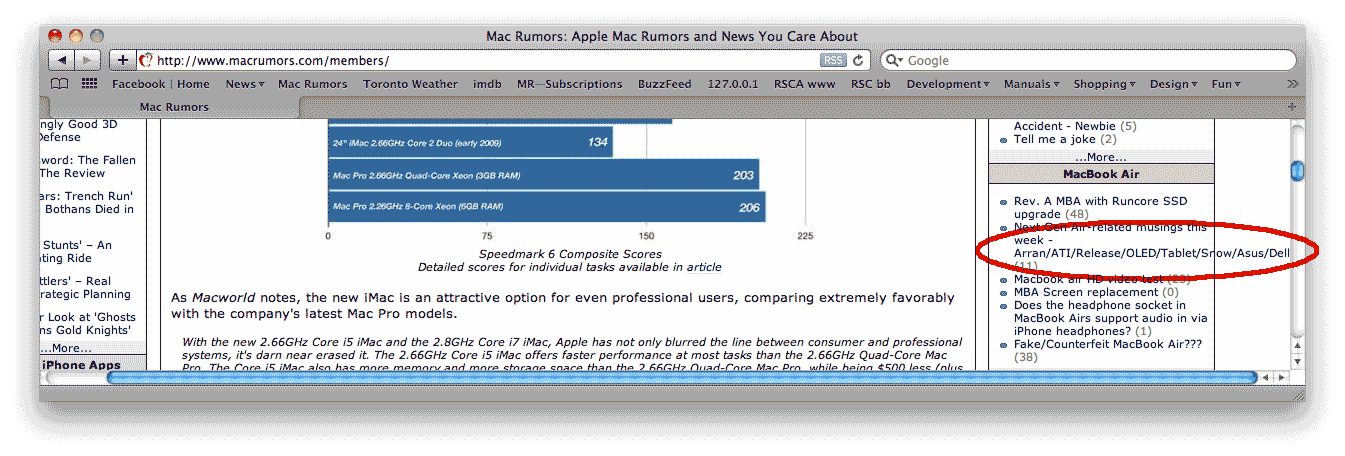Viewport: 1345px width, 456px height.
Task: Open the MacBook Air section header
Action: (x=1101, y=174)
